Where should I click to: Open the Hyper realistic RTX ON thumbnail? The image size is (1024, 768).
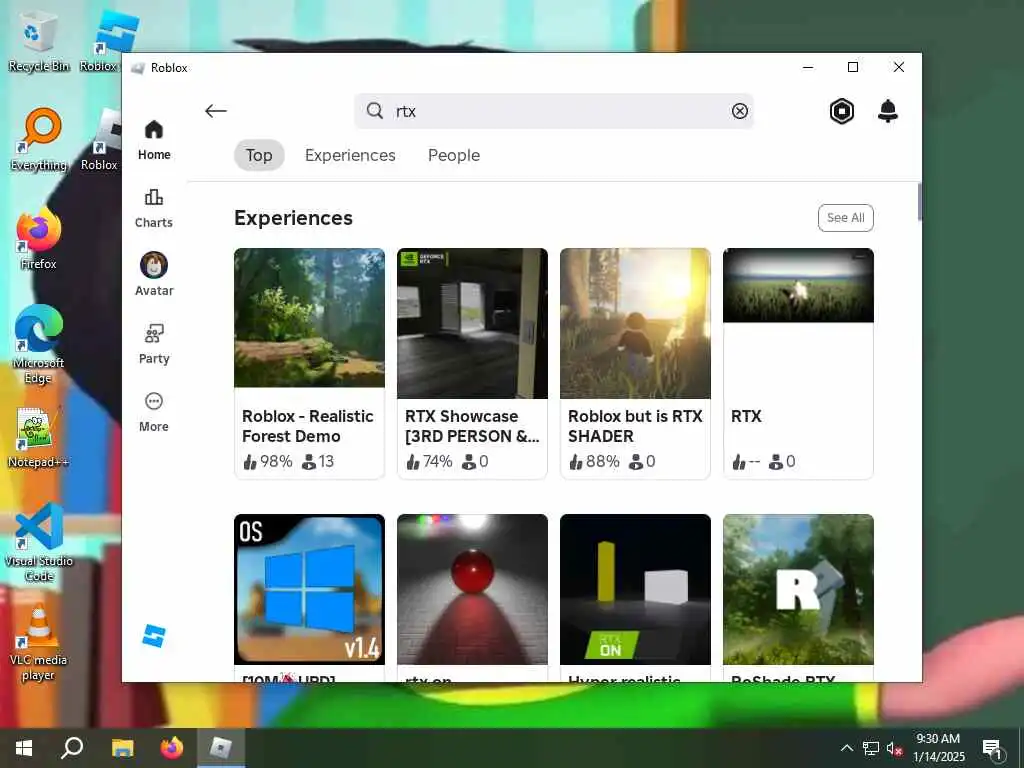(635, 589)
